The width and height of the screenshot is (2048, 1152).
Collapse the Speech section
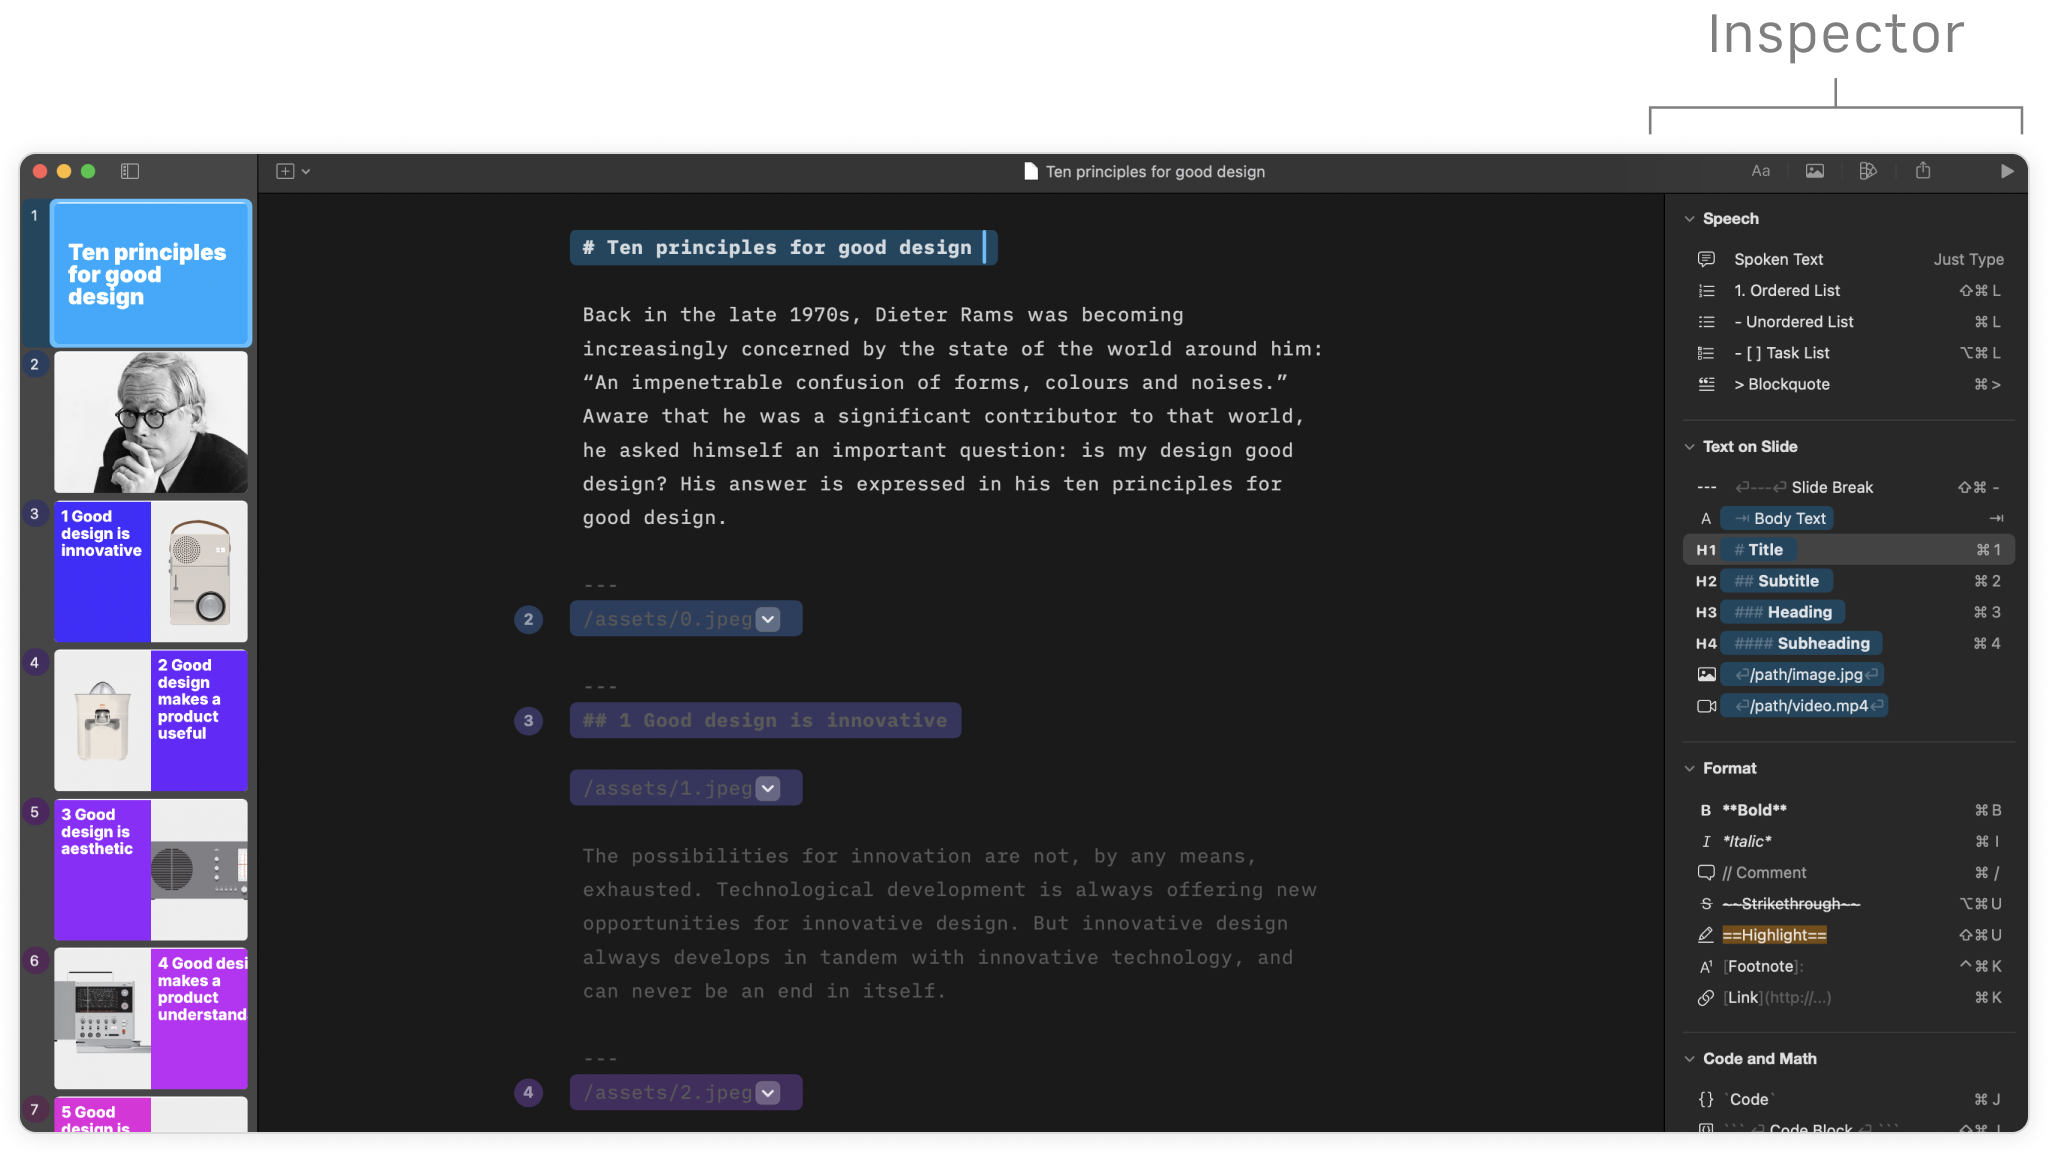[x=1690, y=219]
